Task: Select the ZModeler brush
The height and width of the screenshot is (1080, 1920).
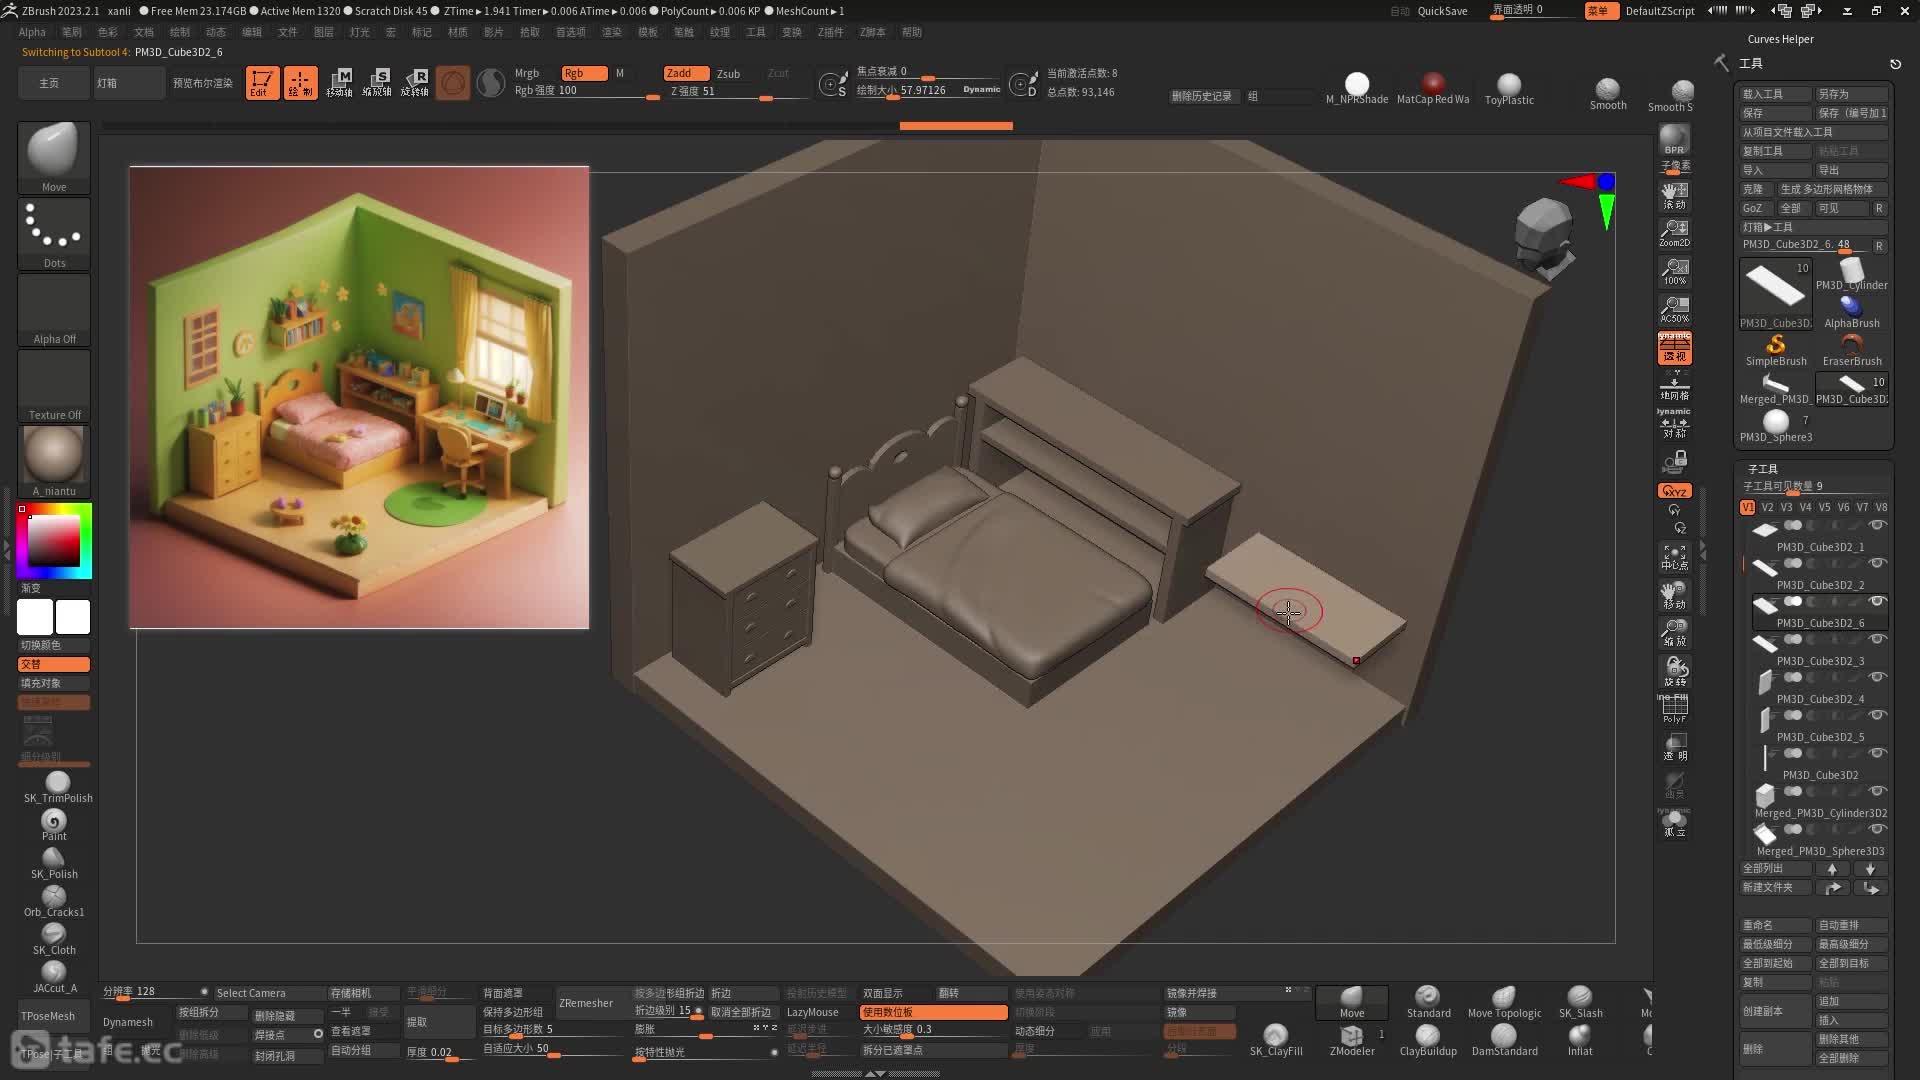Action: pyautogui.click(x=1352, y=1040)
